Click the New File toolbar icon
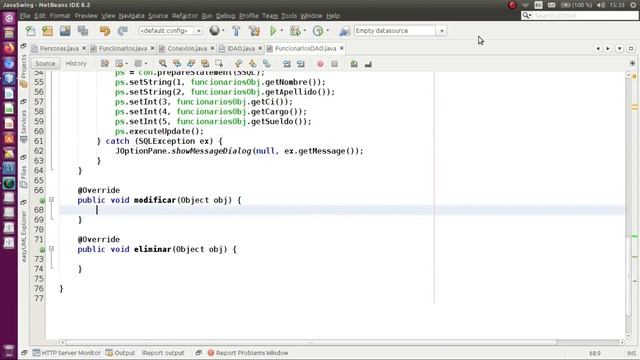The image size is (640, 360). click(31, 31)
